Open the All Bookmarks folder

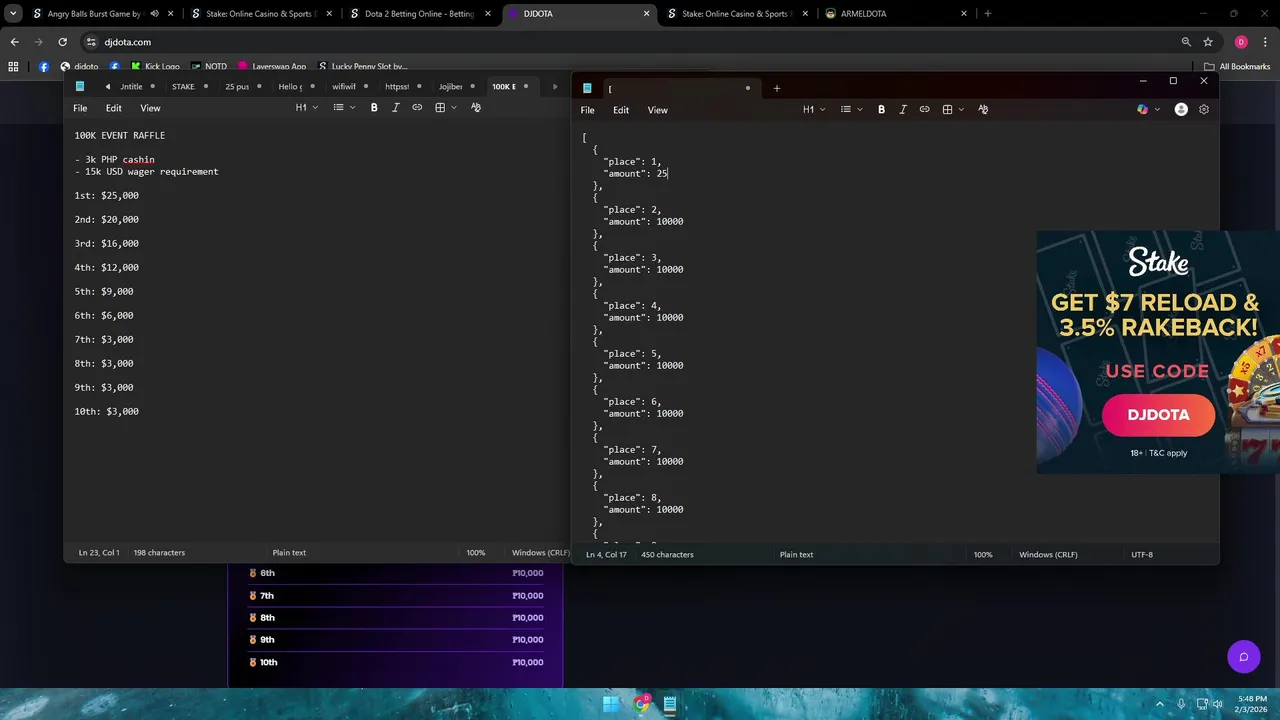pos(1237,67)
